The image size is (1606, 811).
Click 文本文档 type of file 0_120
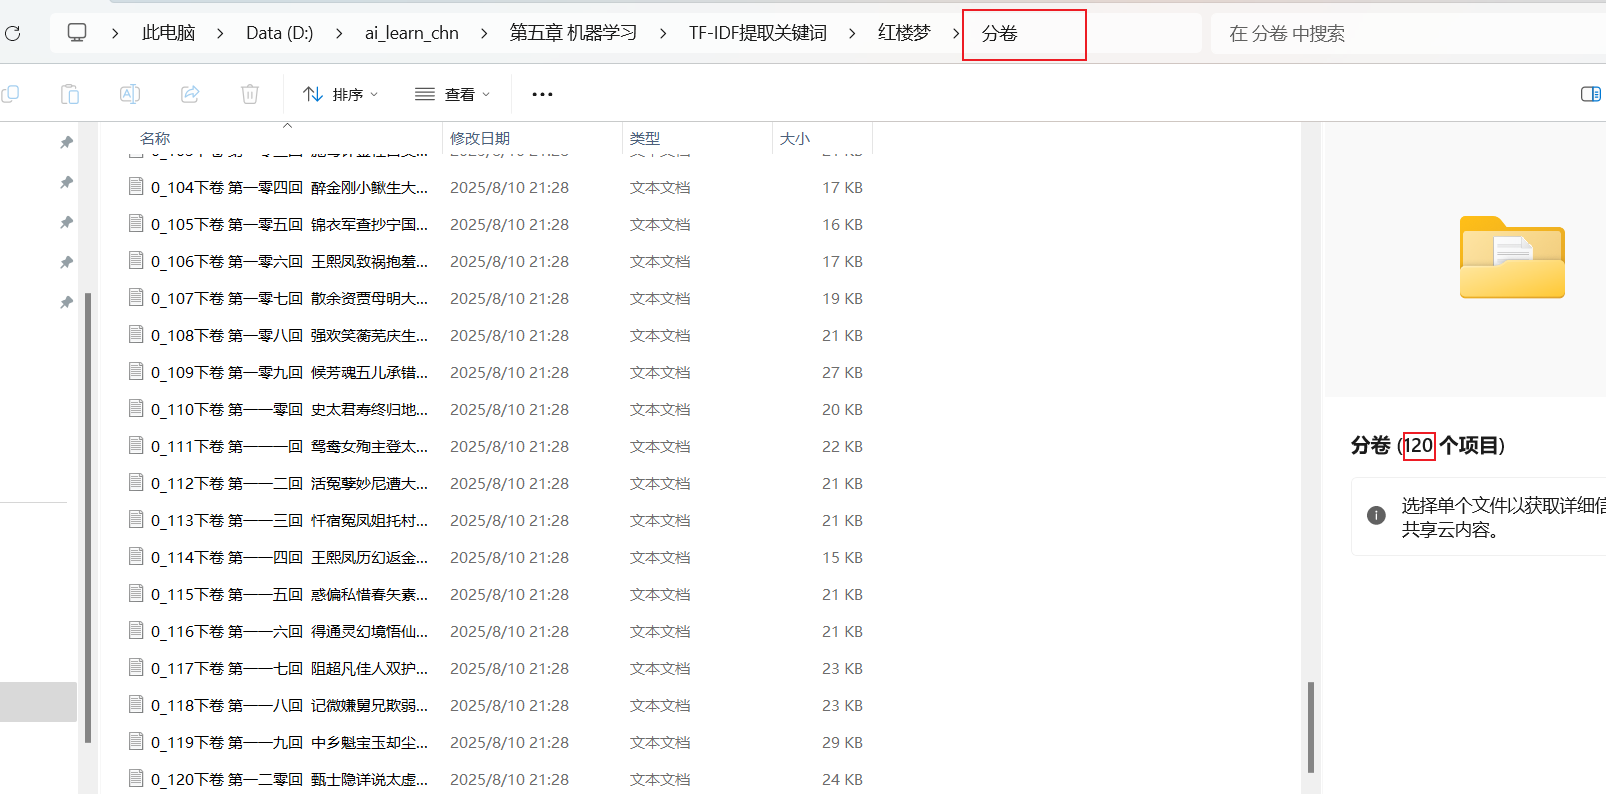point(660,779)
